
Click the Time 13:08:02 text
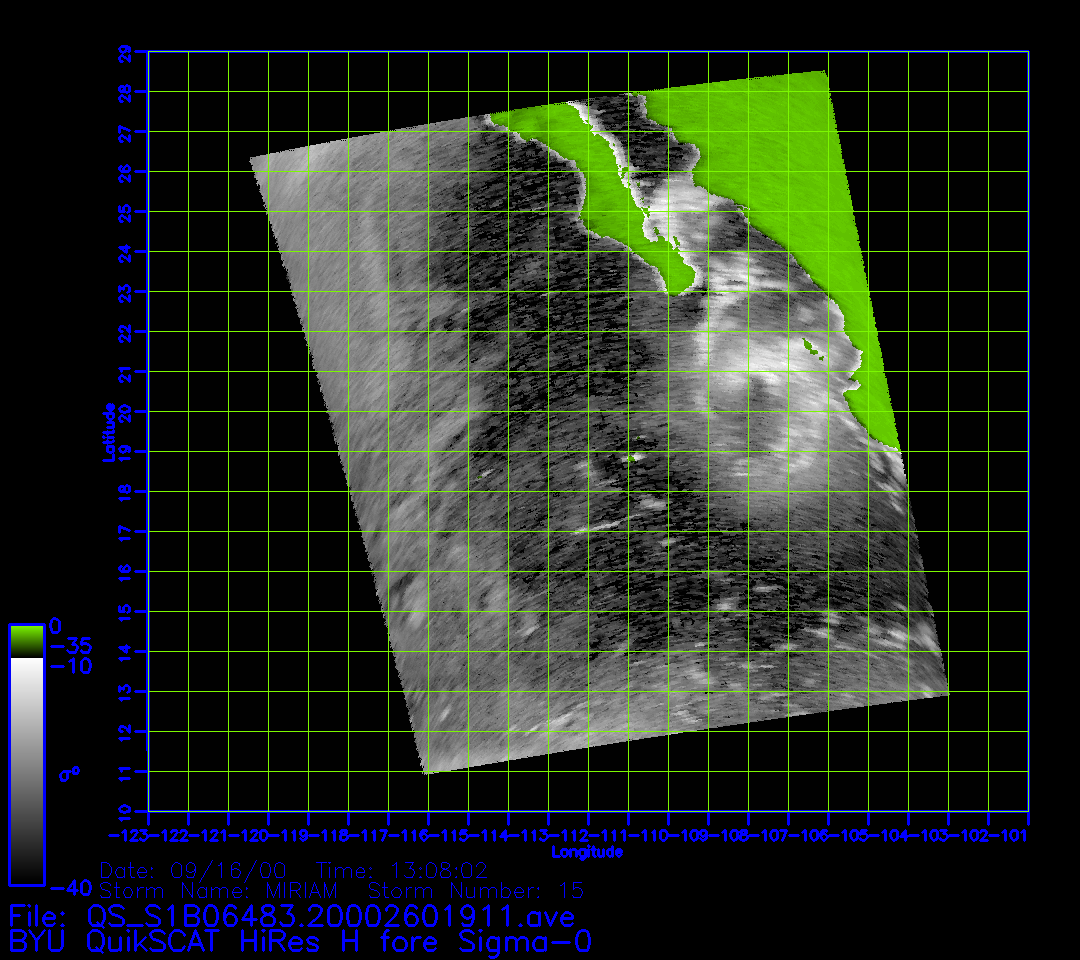click(x=401, y=869)
